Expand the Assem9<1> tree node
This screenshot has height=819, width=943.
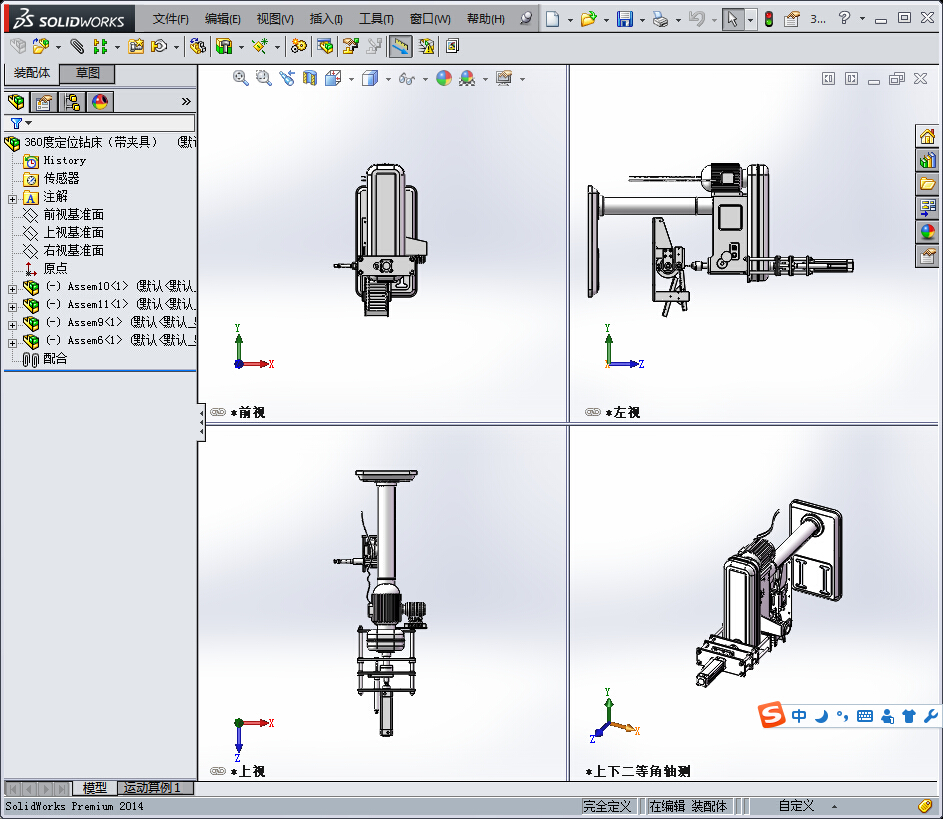13,325
